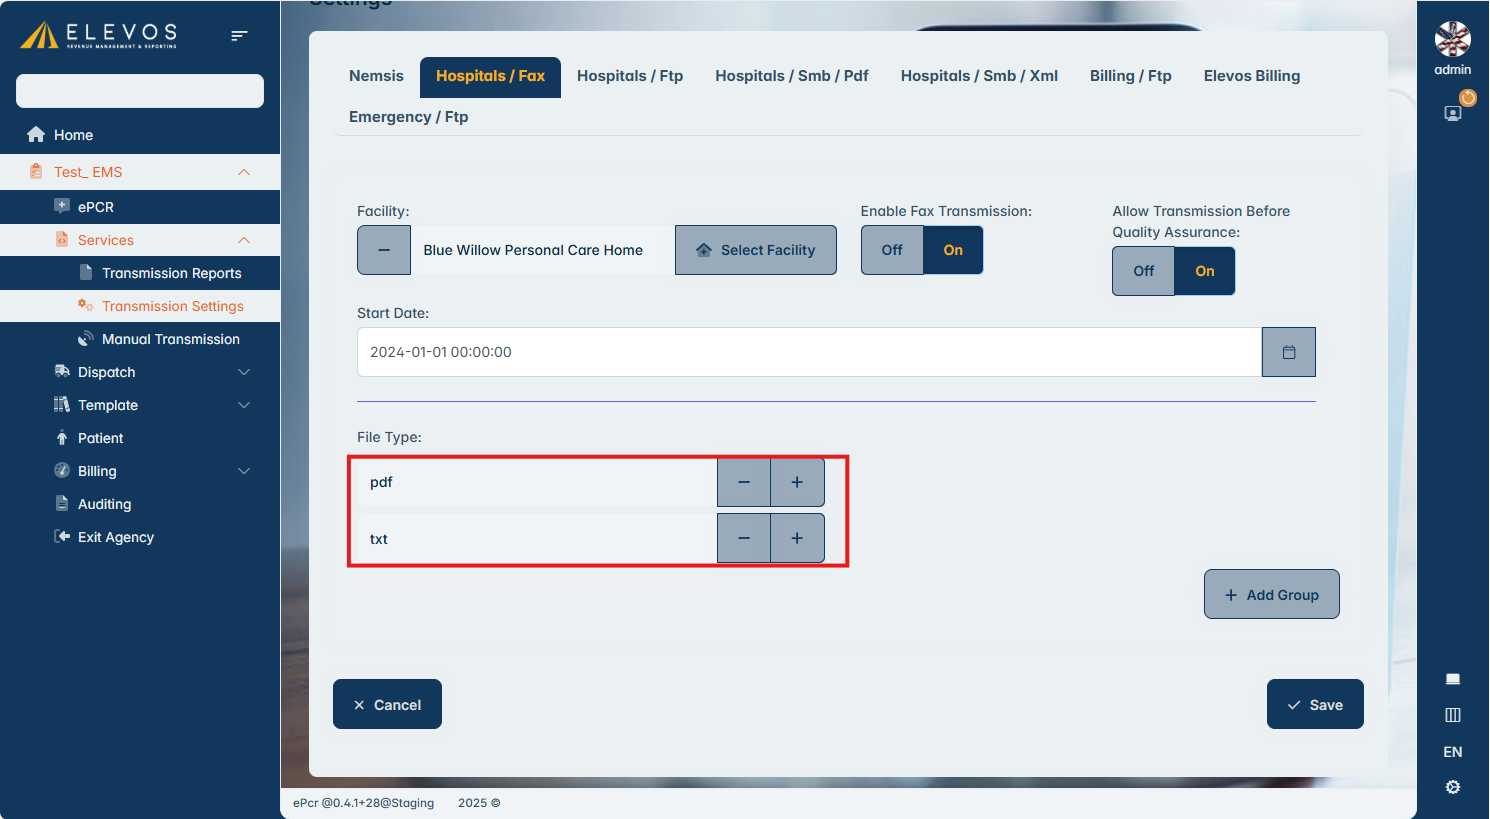Open the Elevos Billing tab
The image size is (1490, 819).
(x=1251, y=76)
